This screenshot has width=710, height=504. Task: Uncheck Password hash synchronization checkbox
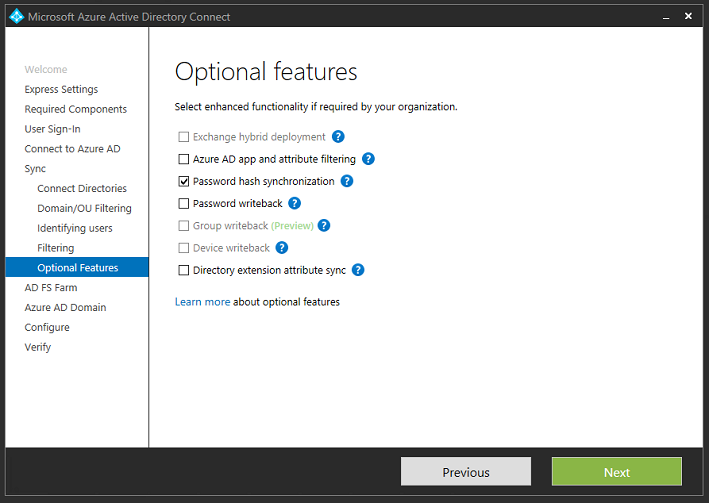coord(184,181)
